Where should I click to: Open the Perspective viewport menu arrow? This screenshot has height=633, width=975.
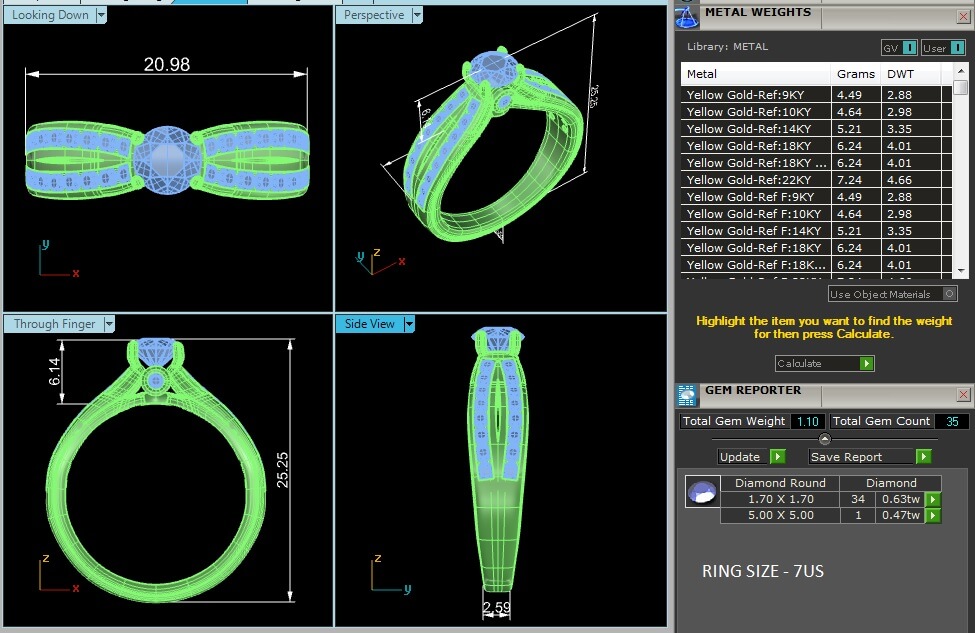coord(417,15)
